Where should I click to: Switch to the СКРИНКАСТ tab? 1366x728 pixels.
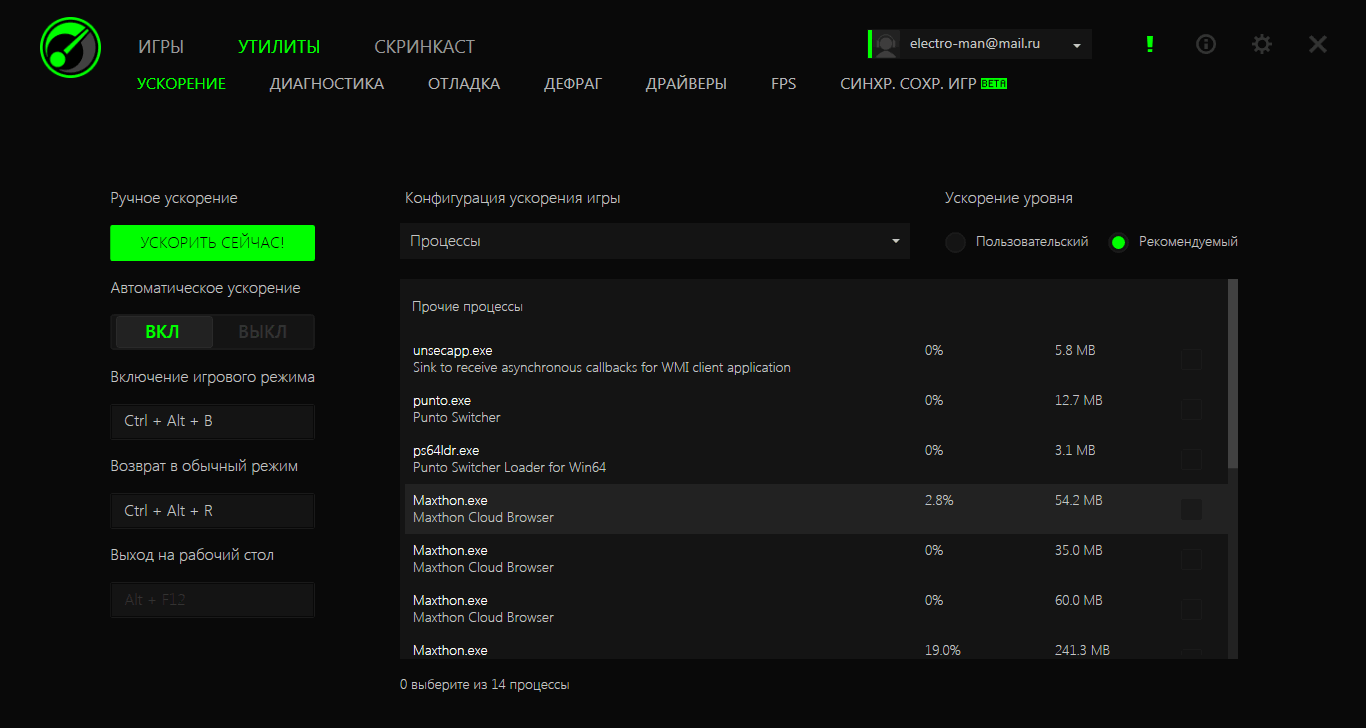click(424, 47)
